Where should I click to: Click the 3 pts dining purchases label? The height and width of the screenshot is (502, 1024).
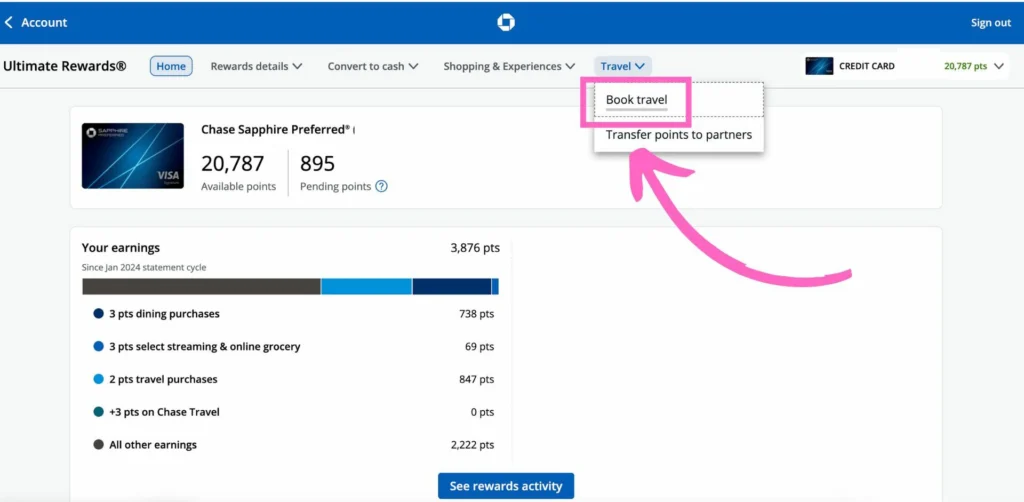click(x=165, y=313)
